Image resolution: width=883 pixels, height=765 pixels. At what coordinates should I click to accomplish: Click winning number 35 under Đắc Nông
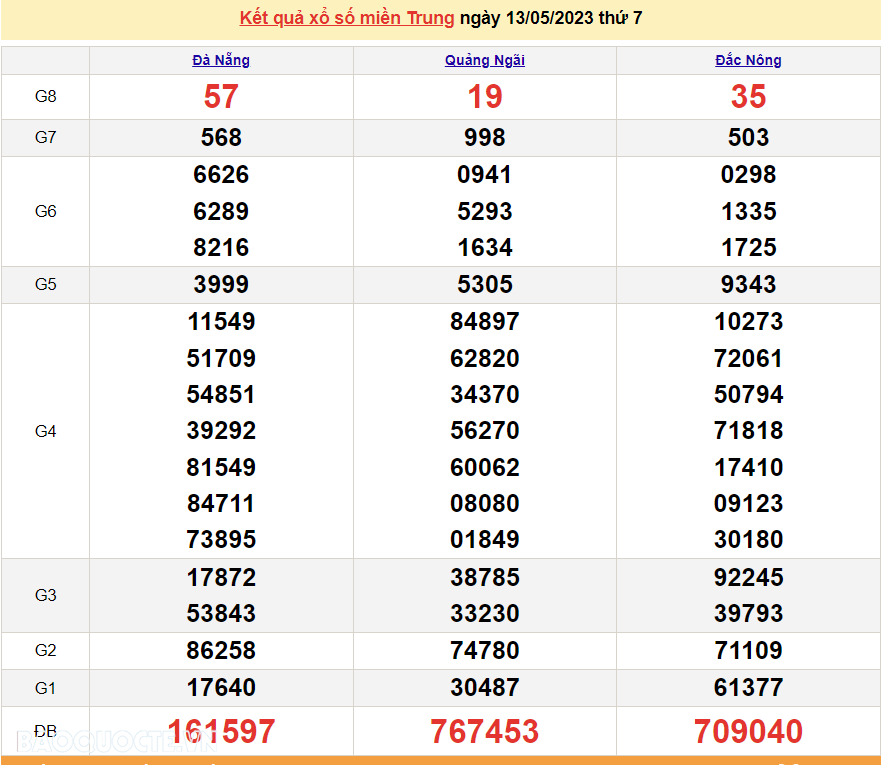[x=748, y=96]
